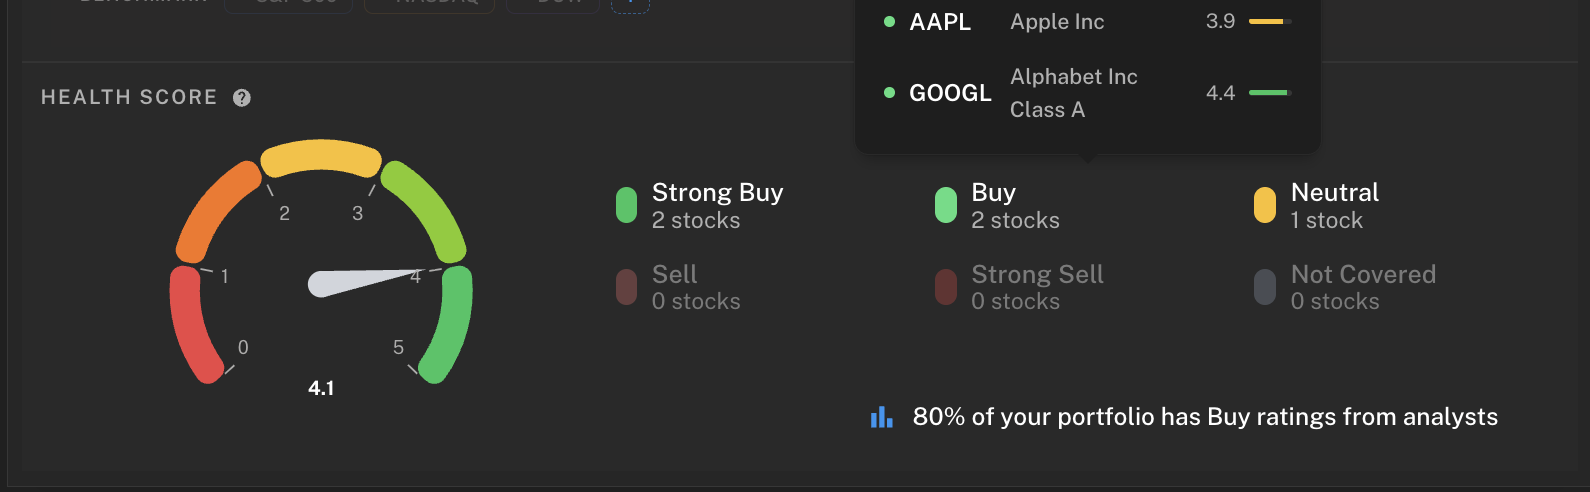Screen dimensions: 1590x492
Task: Click the Alphabet score bar showing 4.4
Action: [1270, 93]
